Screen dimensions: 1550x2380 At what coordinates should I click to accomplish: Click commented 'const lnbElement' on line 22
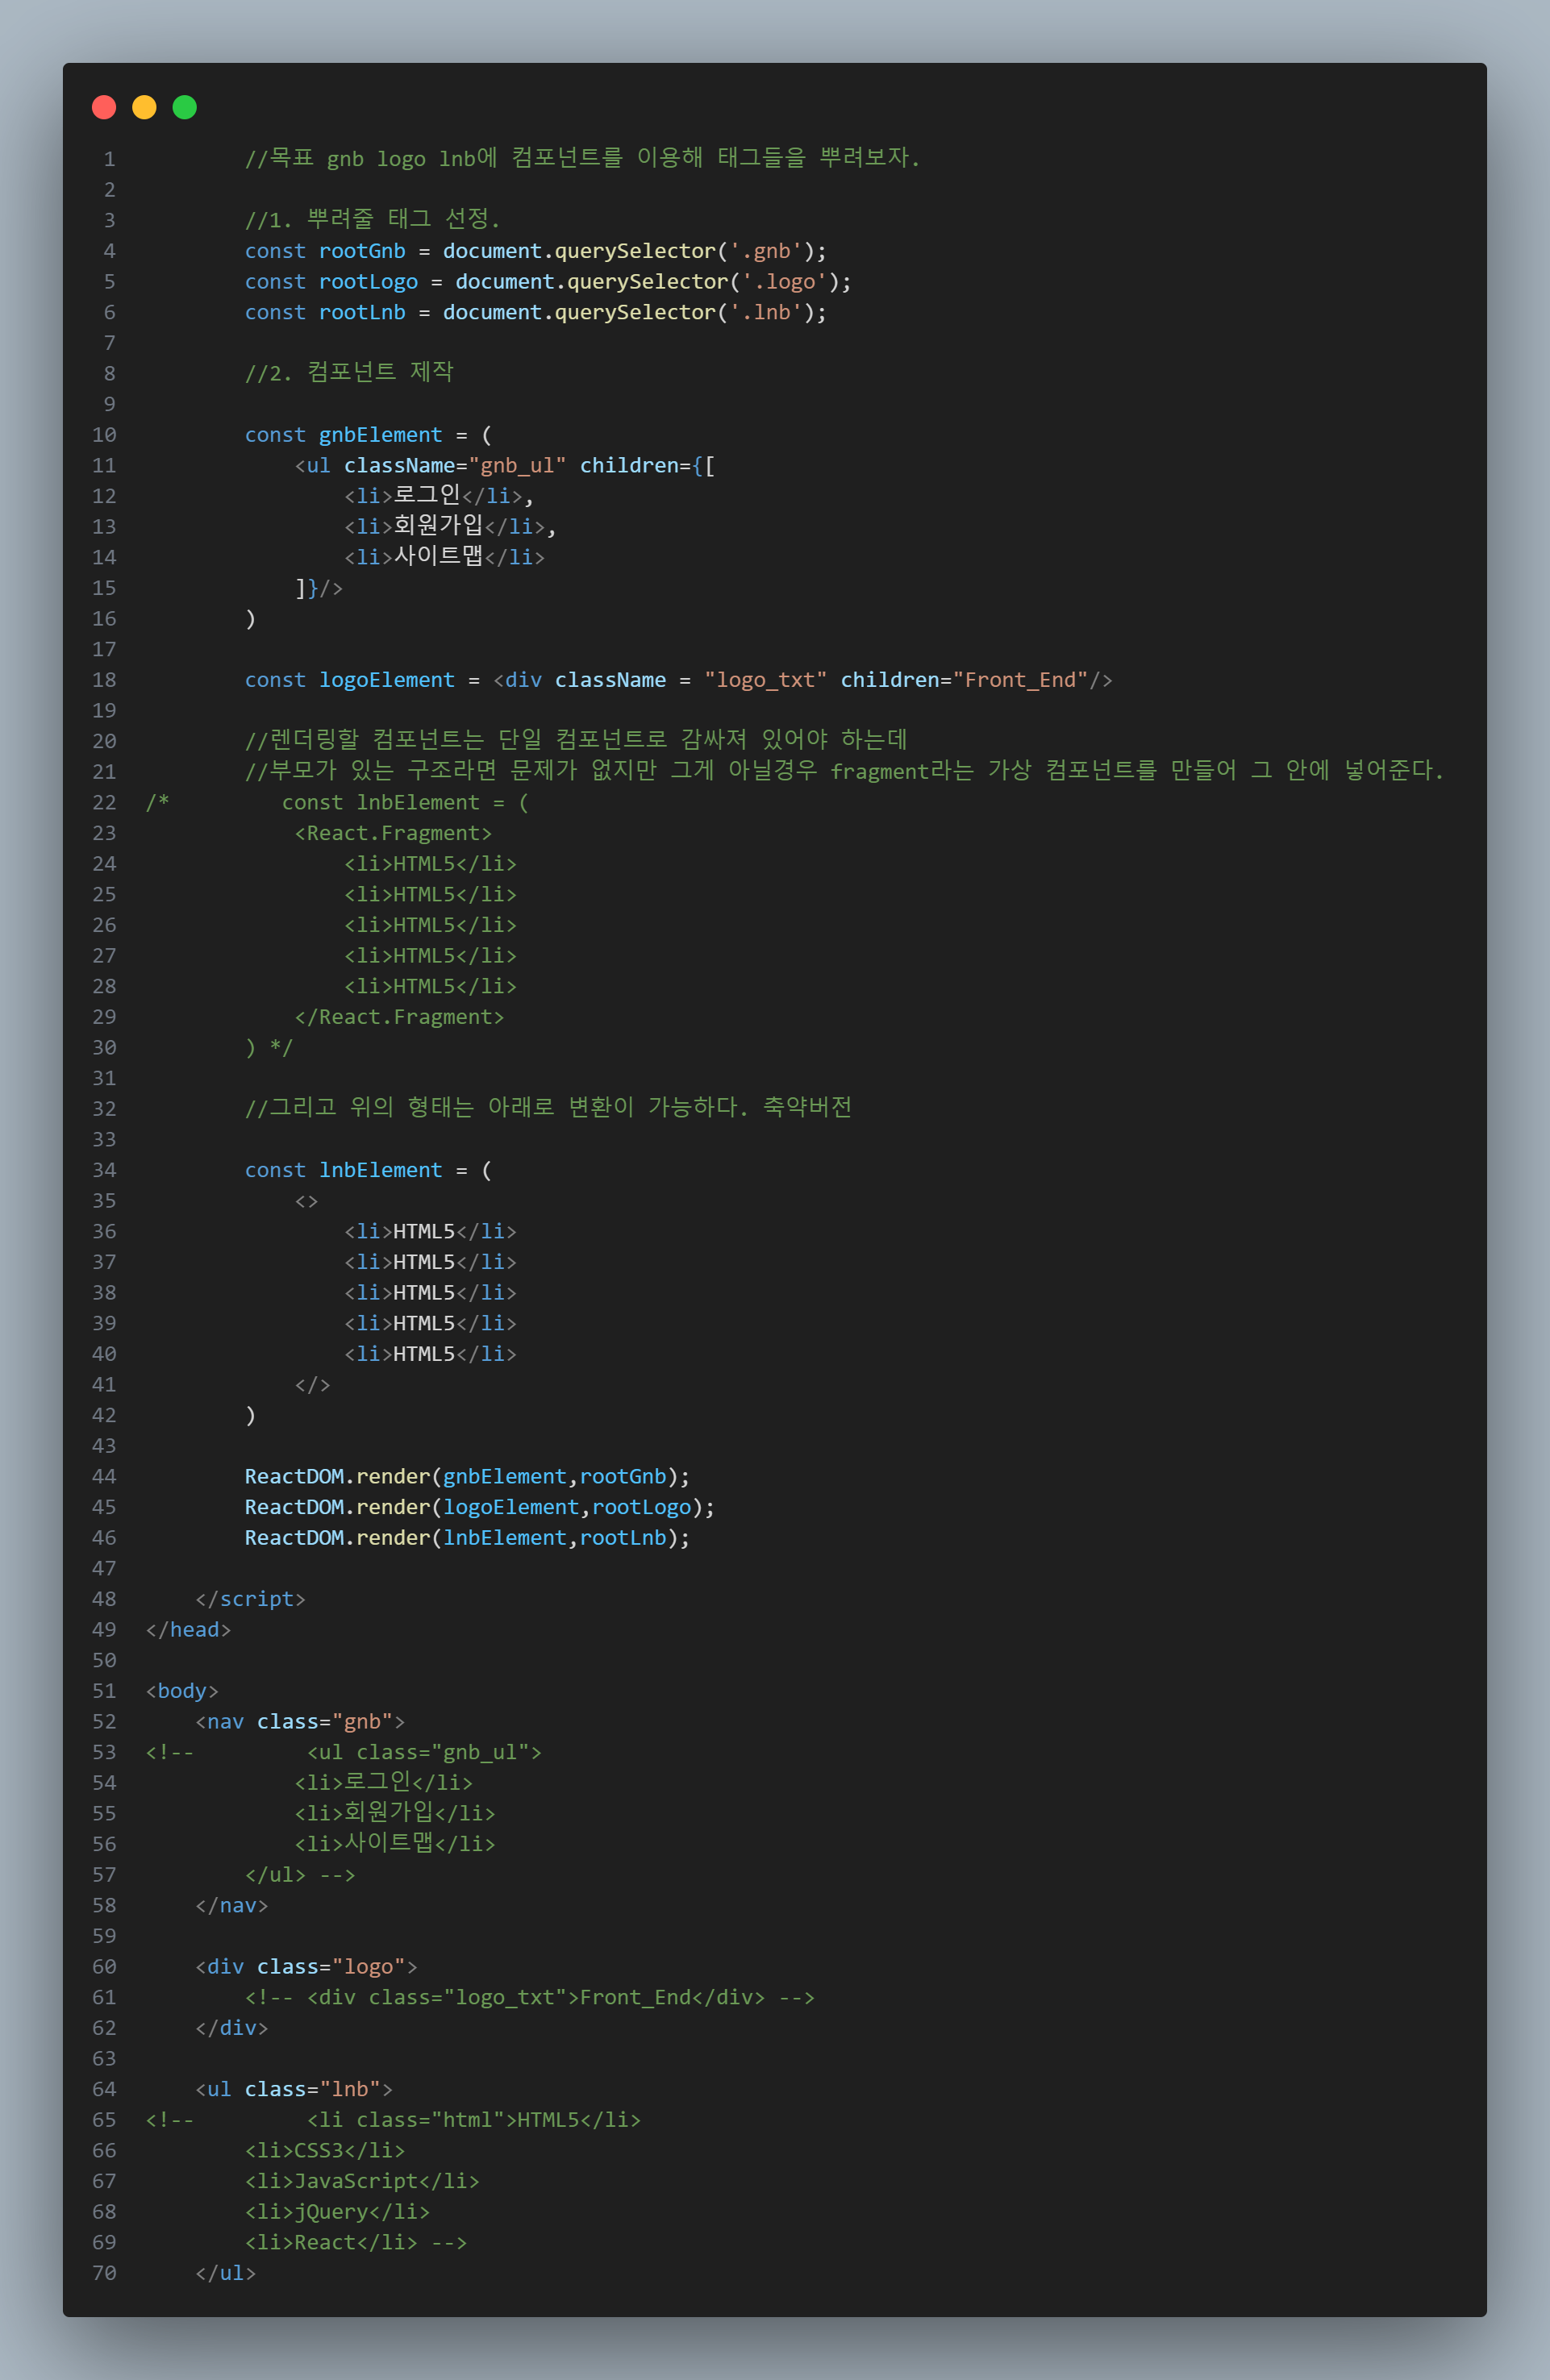[405, 803]
